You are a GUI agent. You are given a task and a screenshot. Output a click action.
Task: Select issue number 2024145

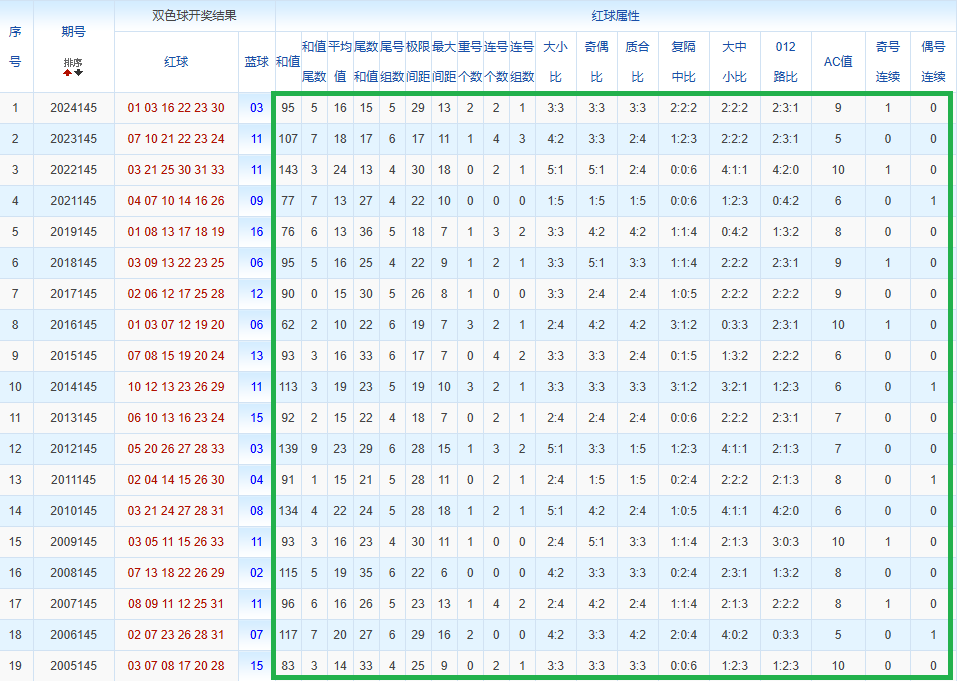73,108
